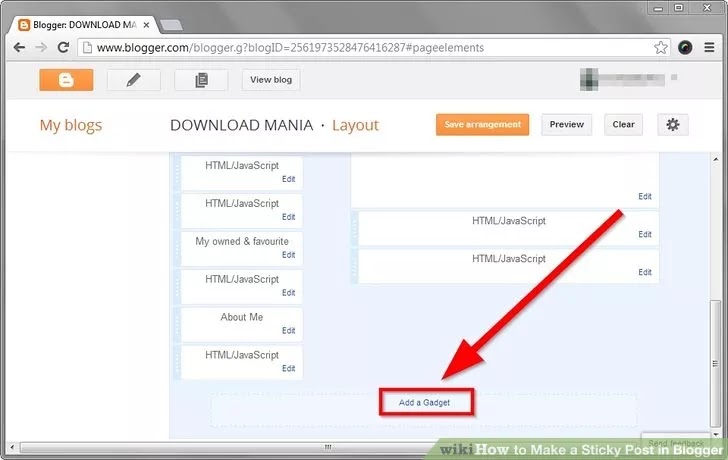
Task: Edit the My owned & favourite gadget
Action: (x=288, y=255)
